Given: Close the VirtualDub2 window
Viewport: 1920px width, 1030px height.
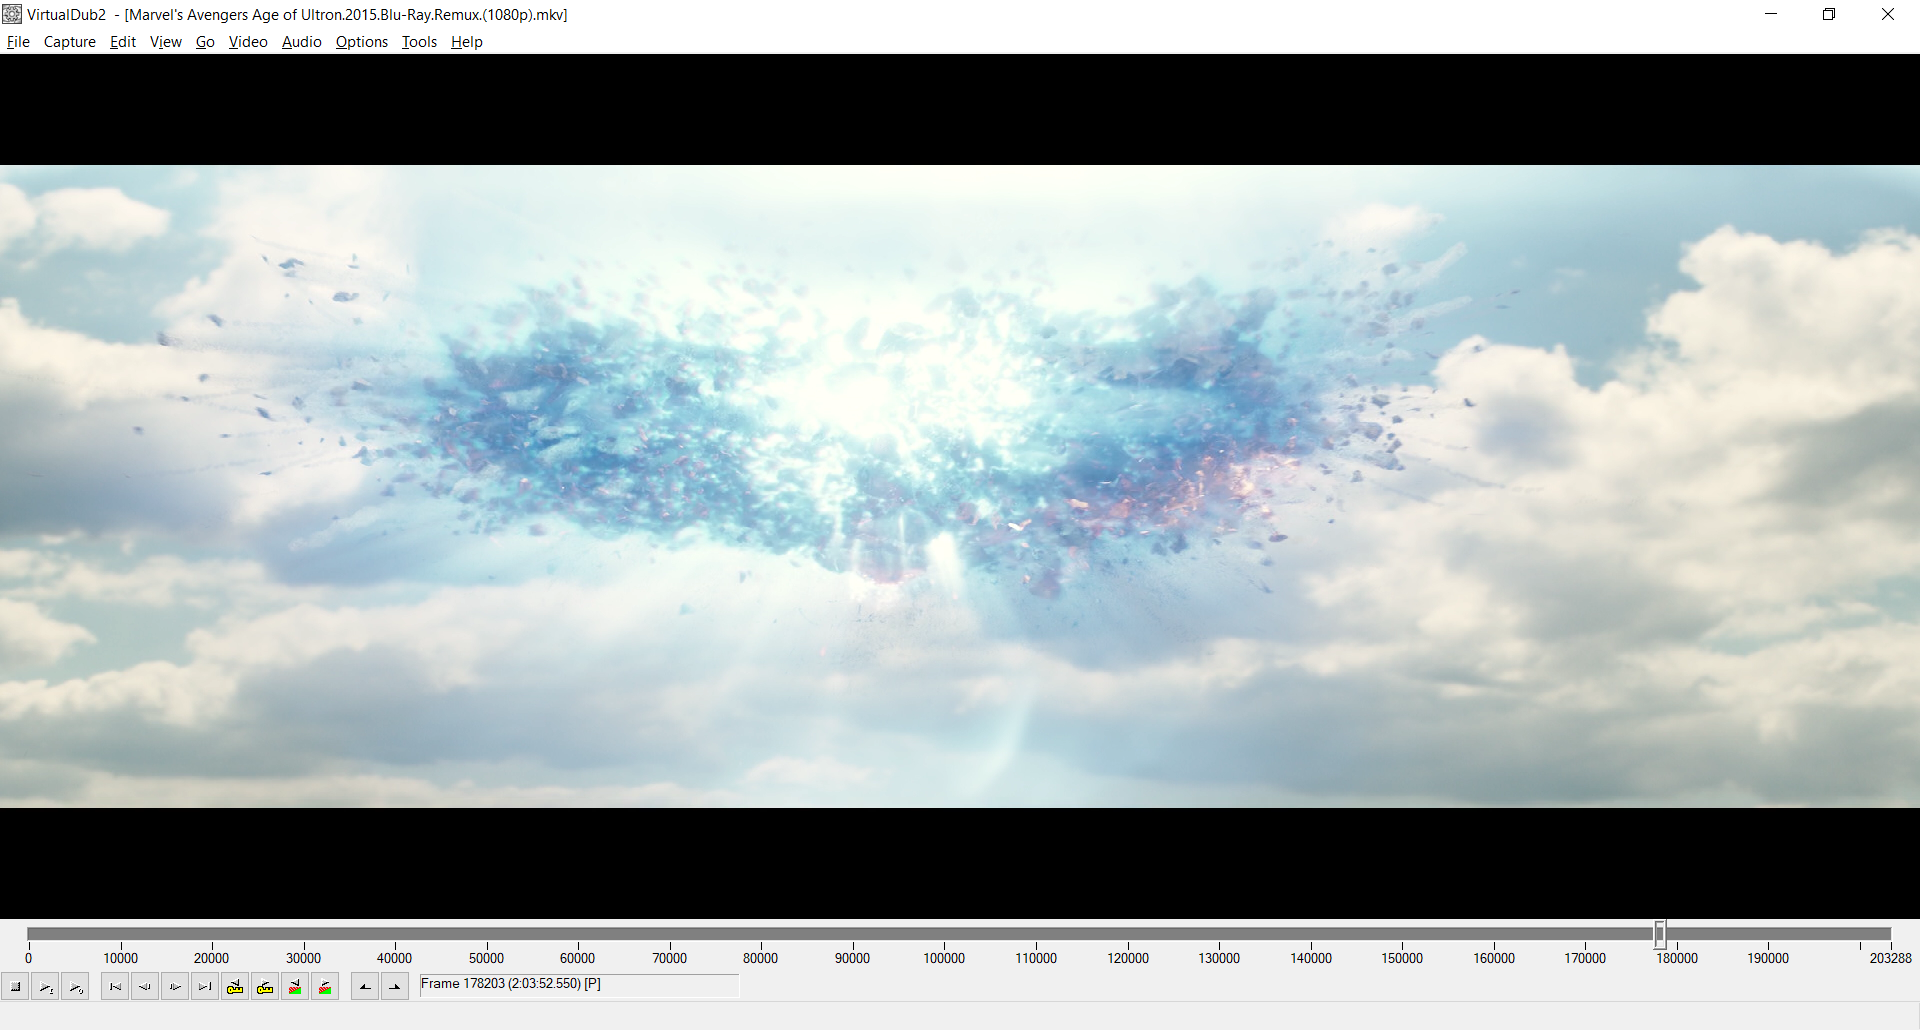Looking at the screenshot, I should tap(1888, 14).
